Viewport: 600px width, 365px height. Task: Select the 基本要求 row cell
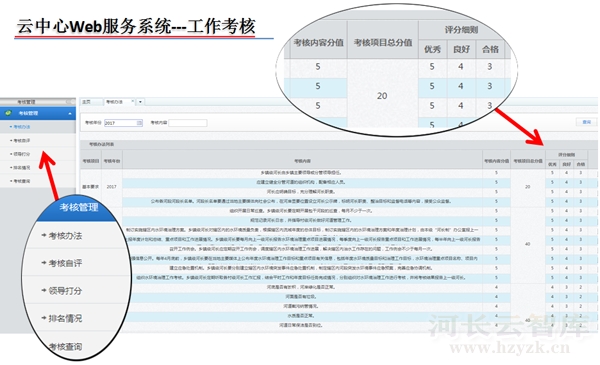pos(91,187)
